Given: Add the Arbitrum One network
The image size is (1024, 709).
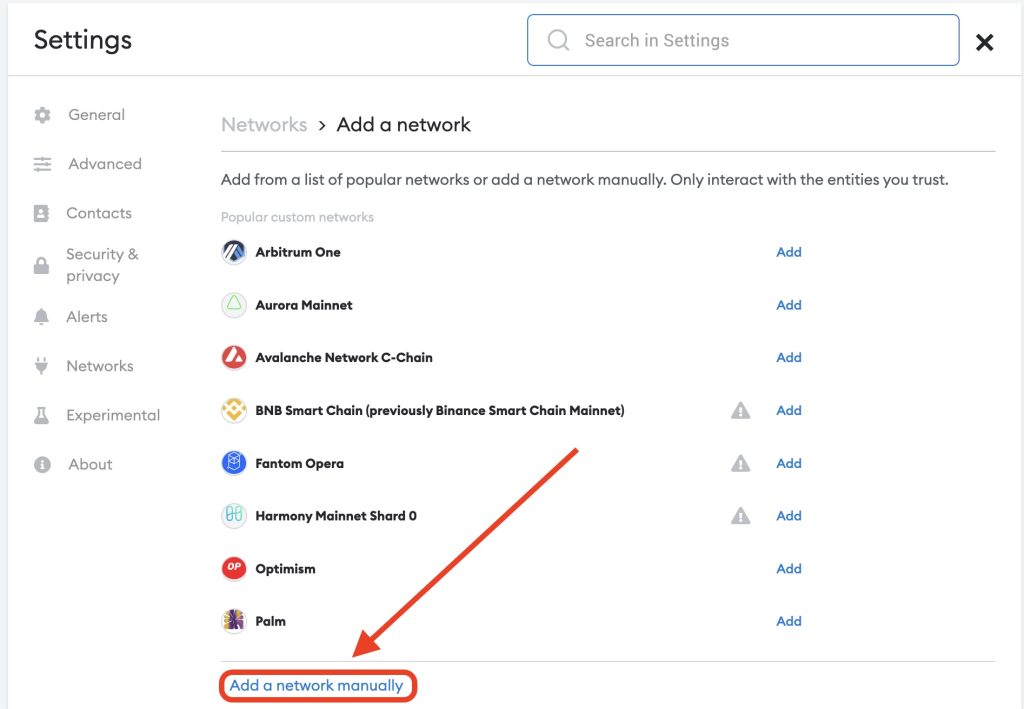Looking at the screenshot, I should (x=789, y=252).
